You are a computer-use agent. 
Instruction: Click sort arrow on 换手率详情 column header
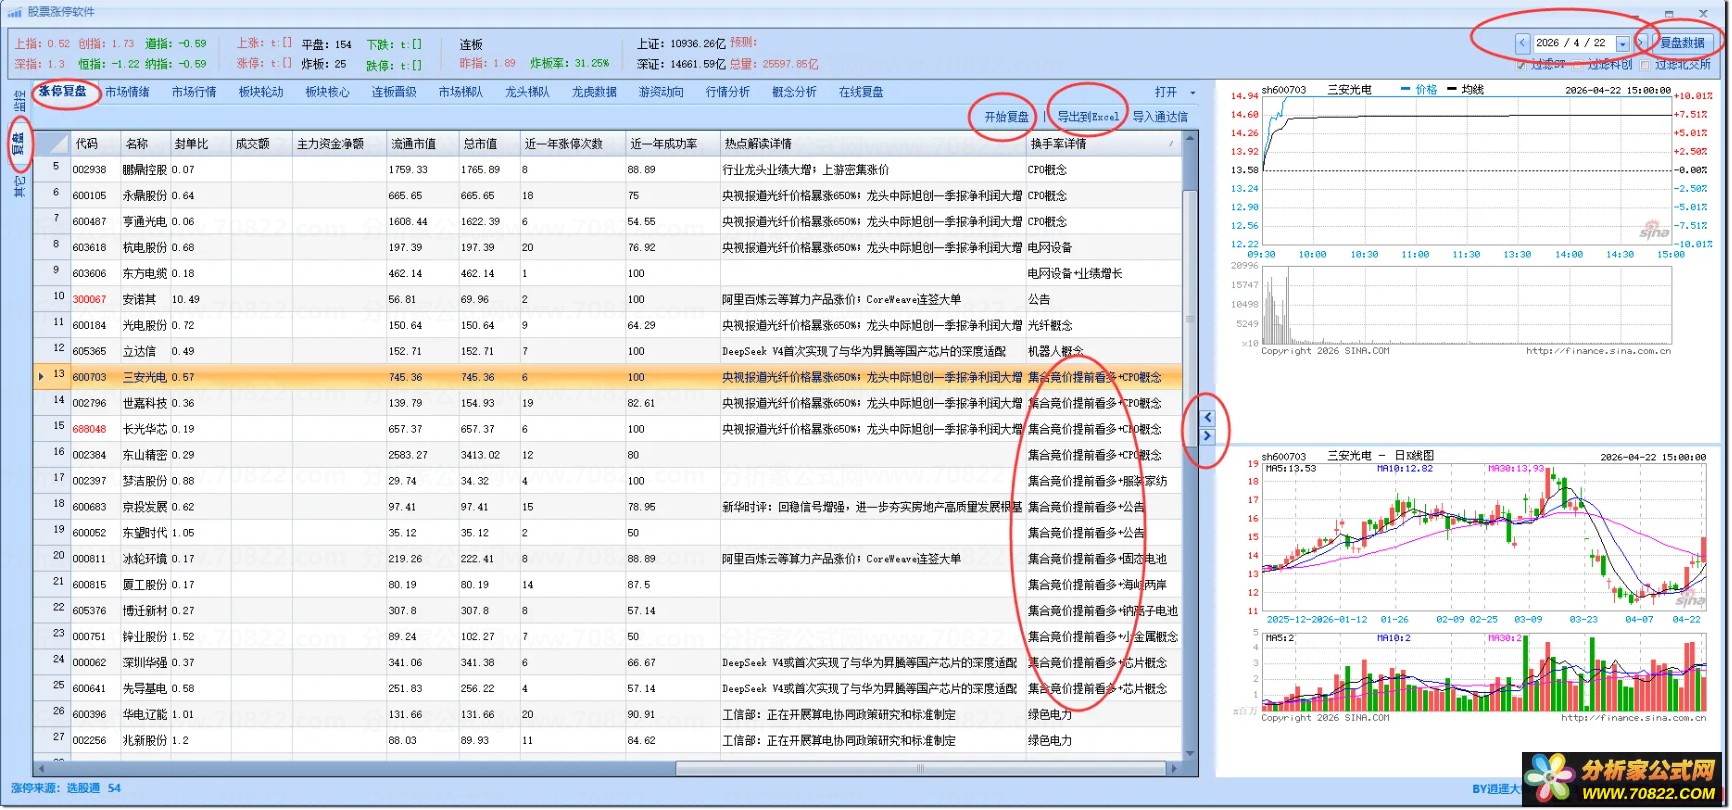1171,144
